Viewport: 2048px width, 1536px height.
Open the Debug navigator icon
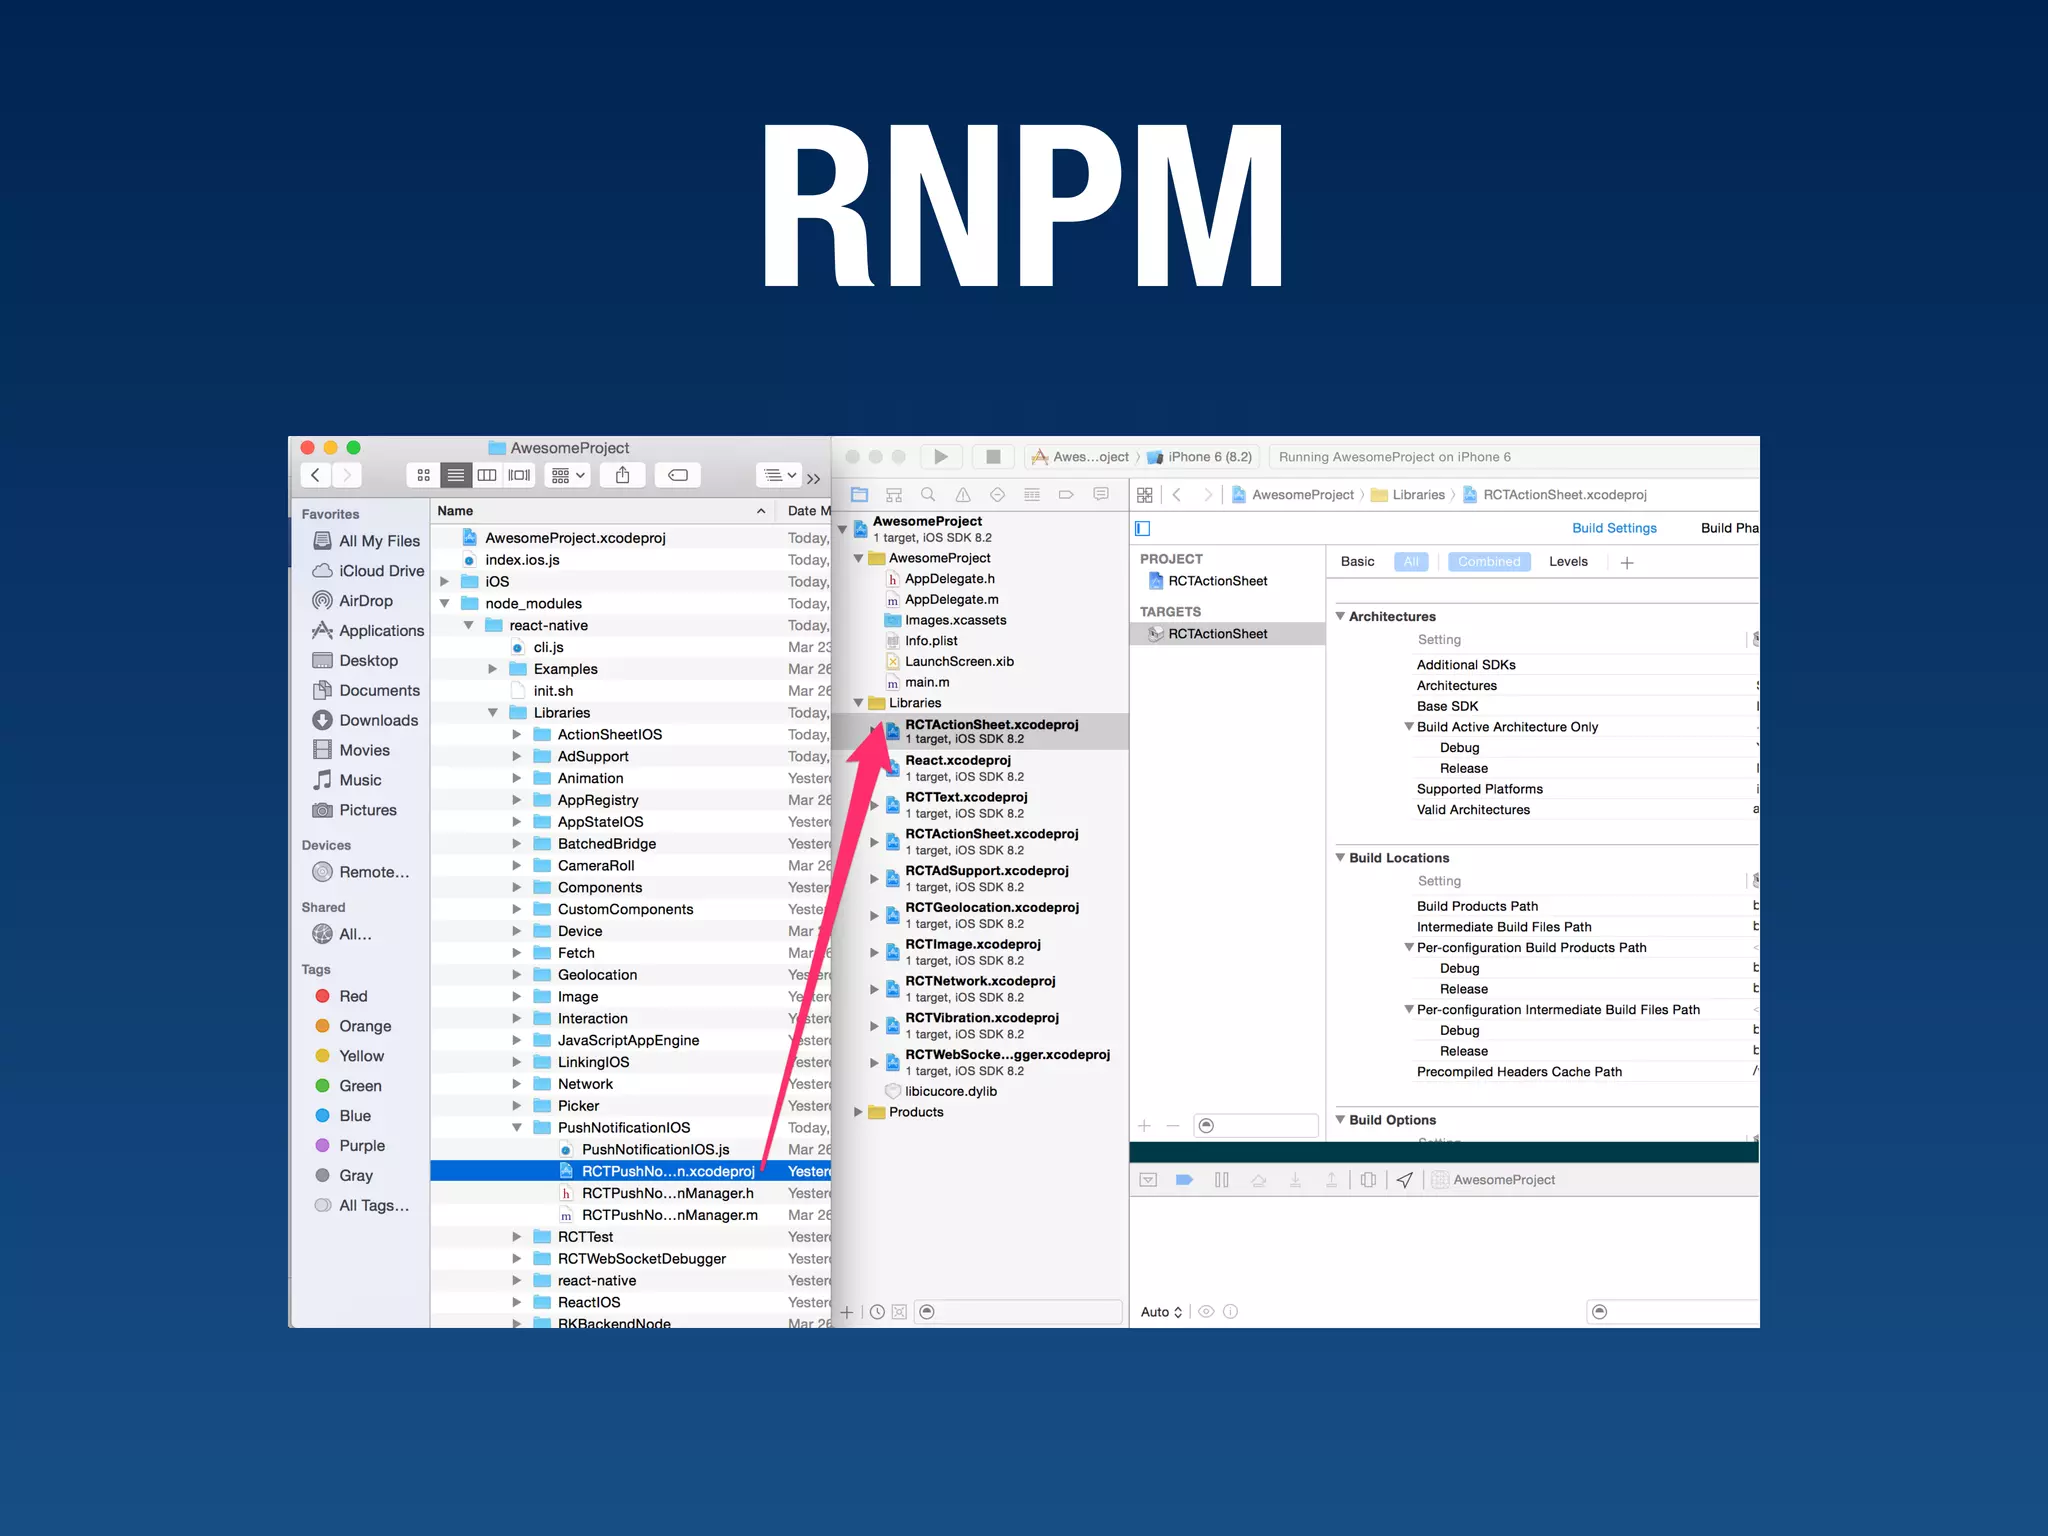click(1032, 494)
